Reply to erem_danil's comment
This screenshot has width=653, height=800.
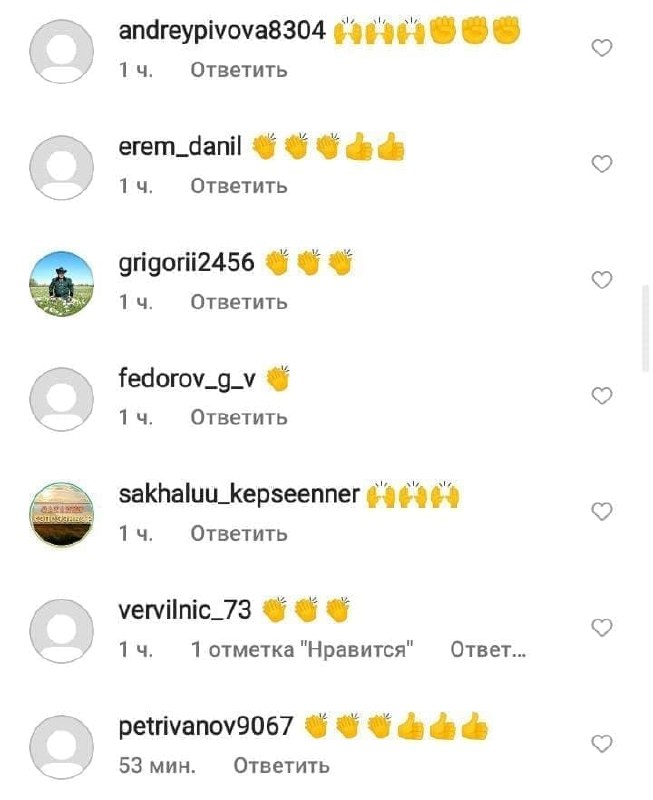pos(239,186)
